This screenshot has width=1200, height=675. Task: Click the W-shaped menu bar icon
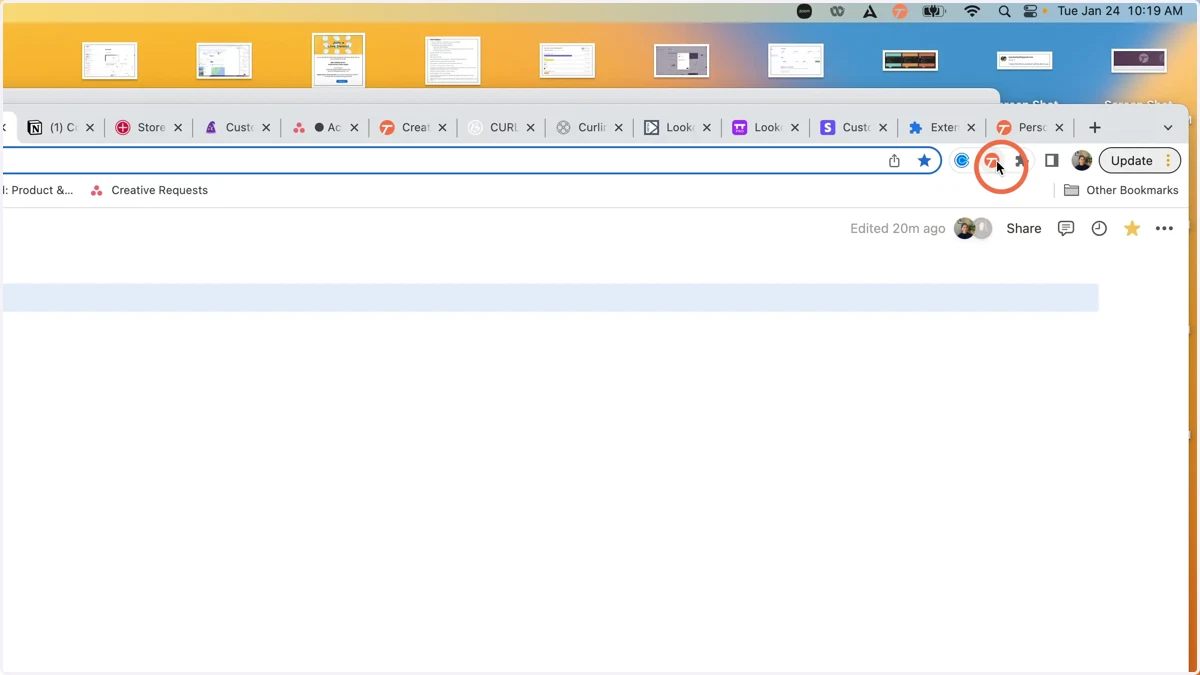pos(837,11)
